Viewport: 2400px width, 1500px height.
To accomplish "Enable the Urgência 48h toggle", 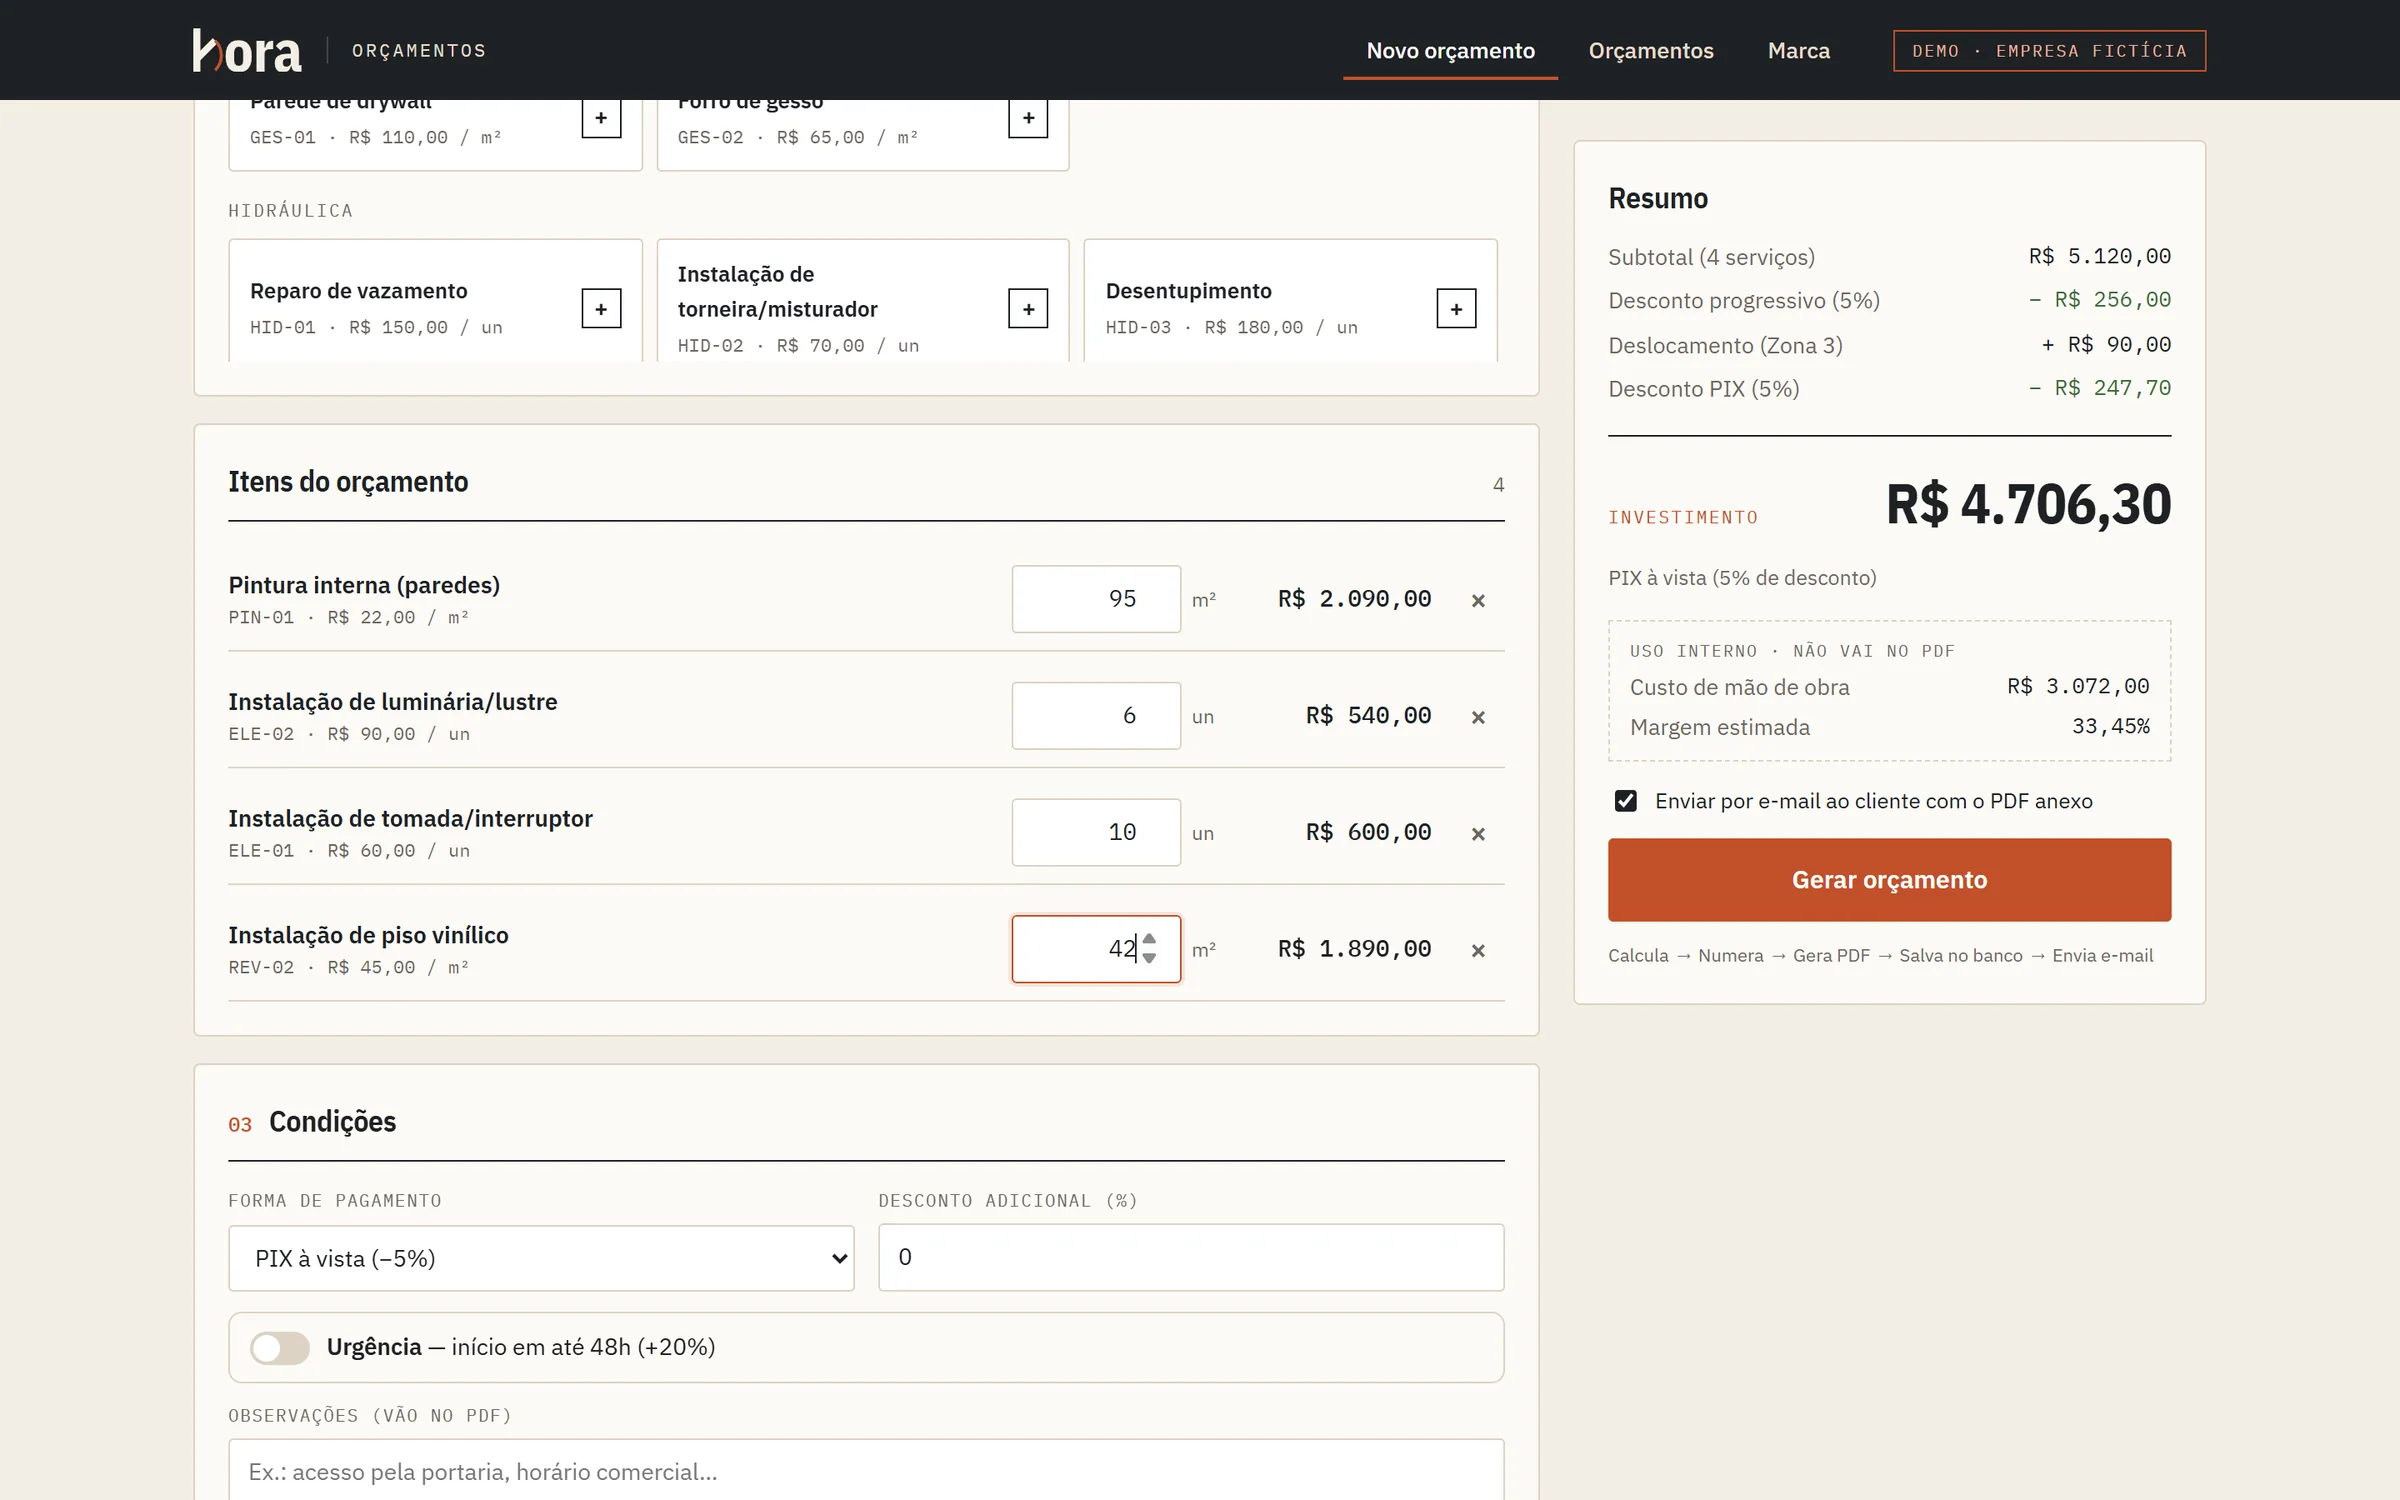I will pyautogui.click(x=280, y=1348).
